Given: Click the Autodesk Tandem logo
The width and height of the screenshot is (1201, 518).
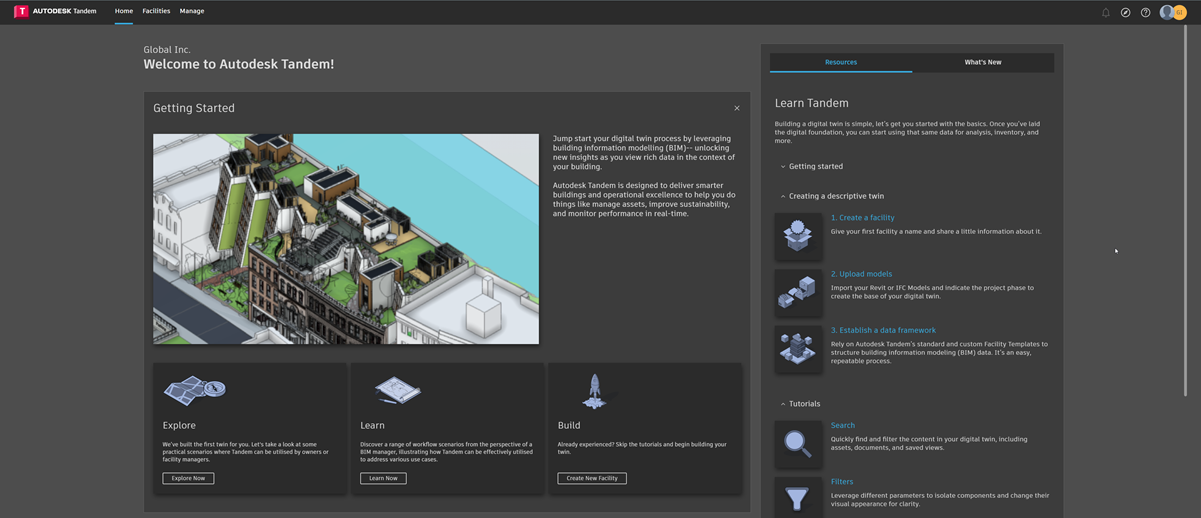Looking at the screenshot, I should [x=55, y=11].
